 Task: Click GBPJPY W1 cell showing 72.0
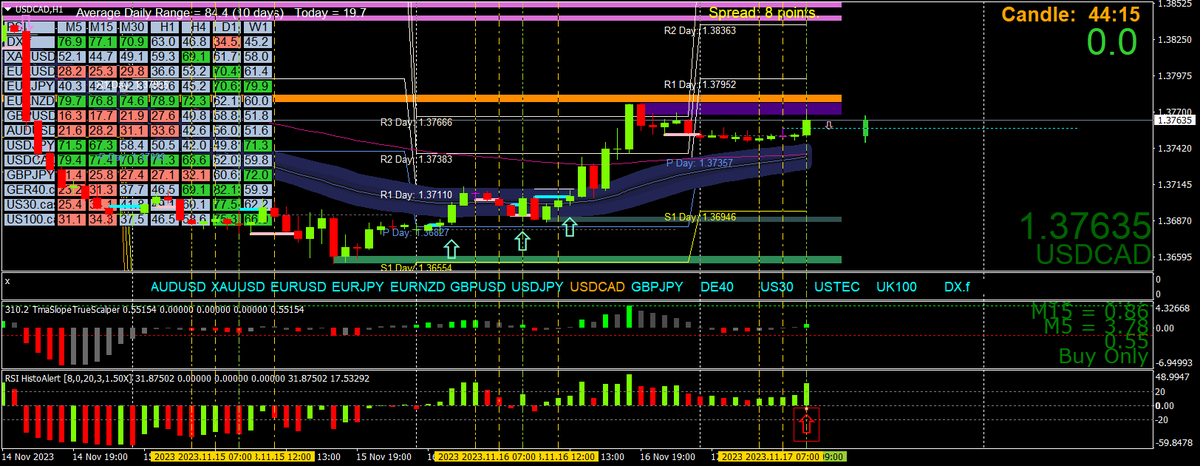(256, 174)
